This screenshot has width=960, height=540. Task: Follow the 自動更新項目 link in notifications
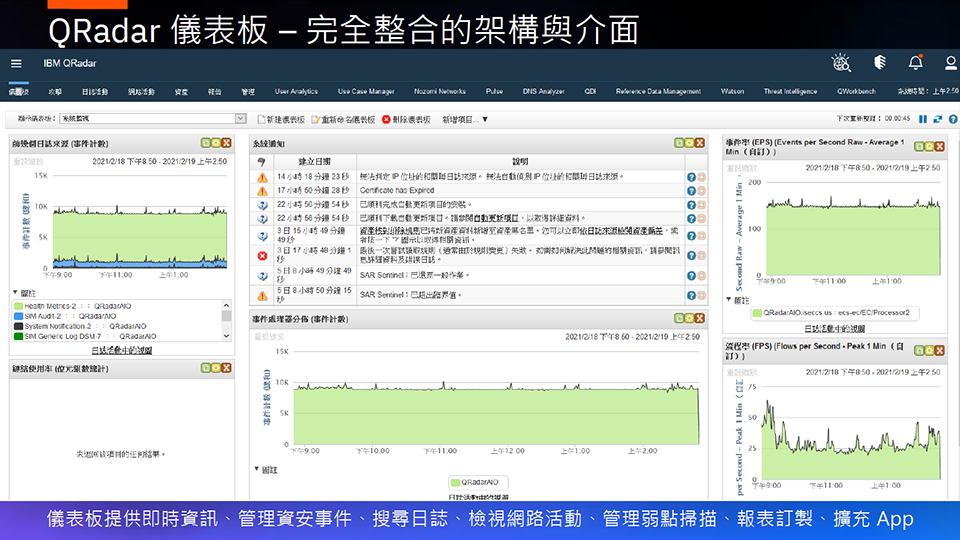point(496,218)
